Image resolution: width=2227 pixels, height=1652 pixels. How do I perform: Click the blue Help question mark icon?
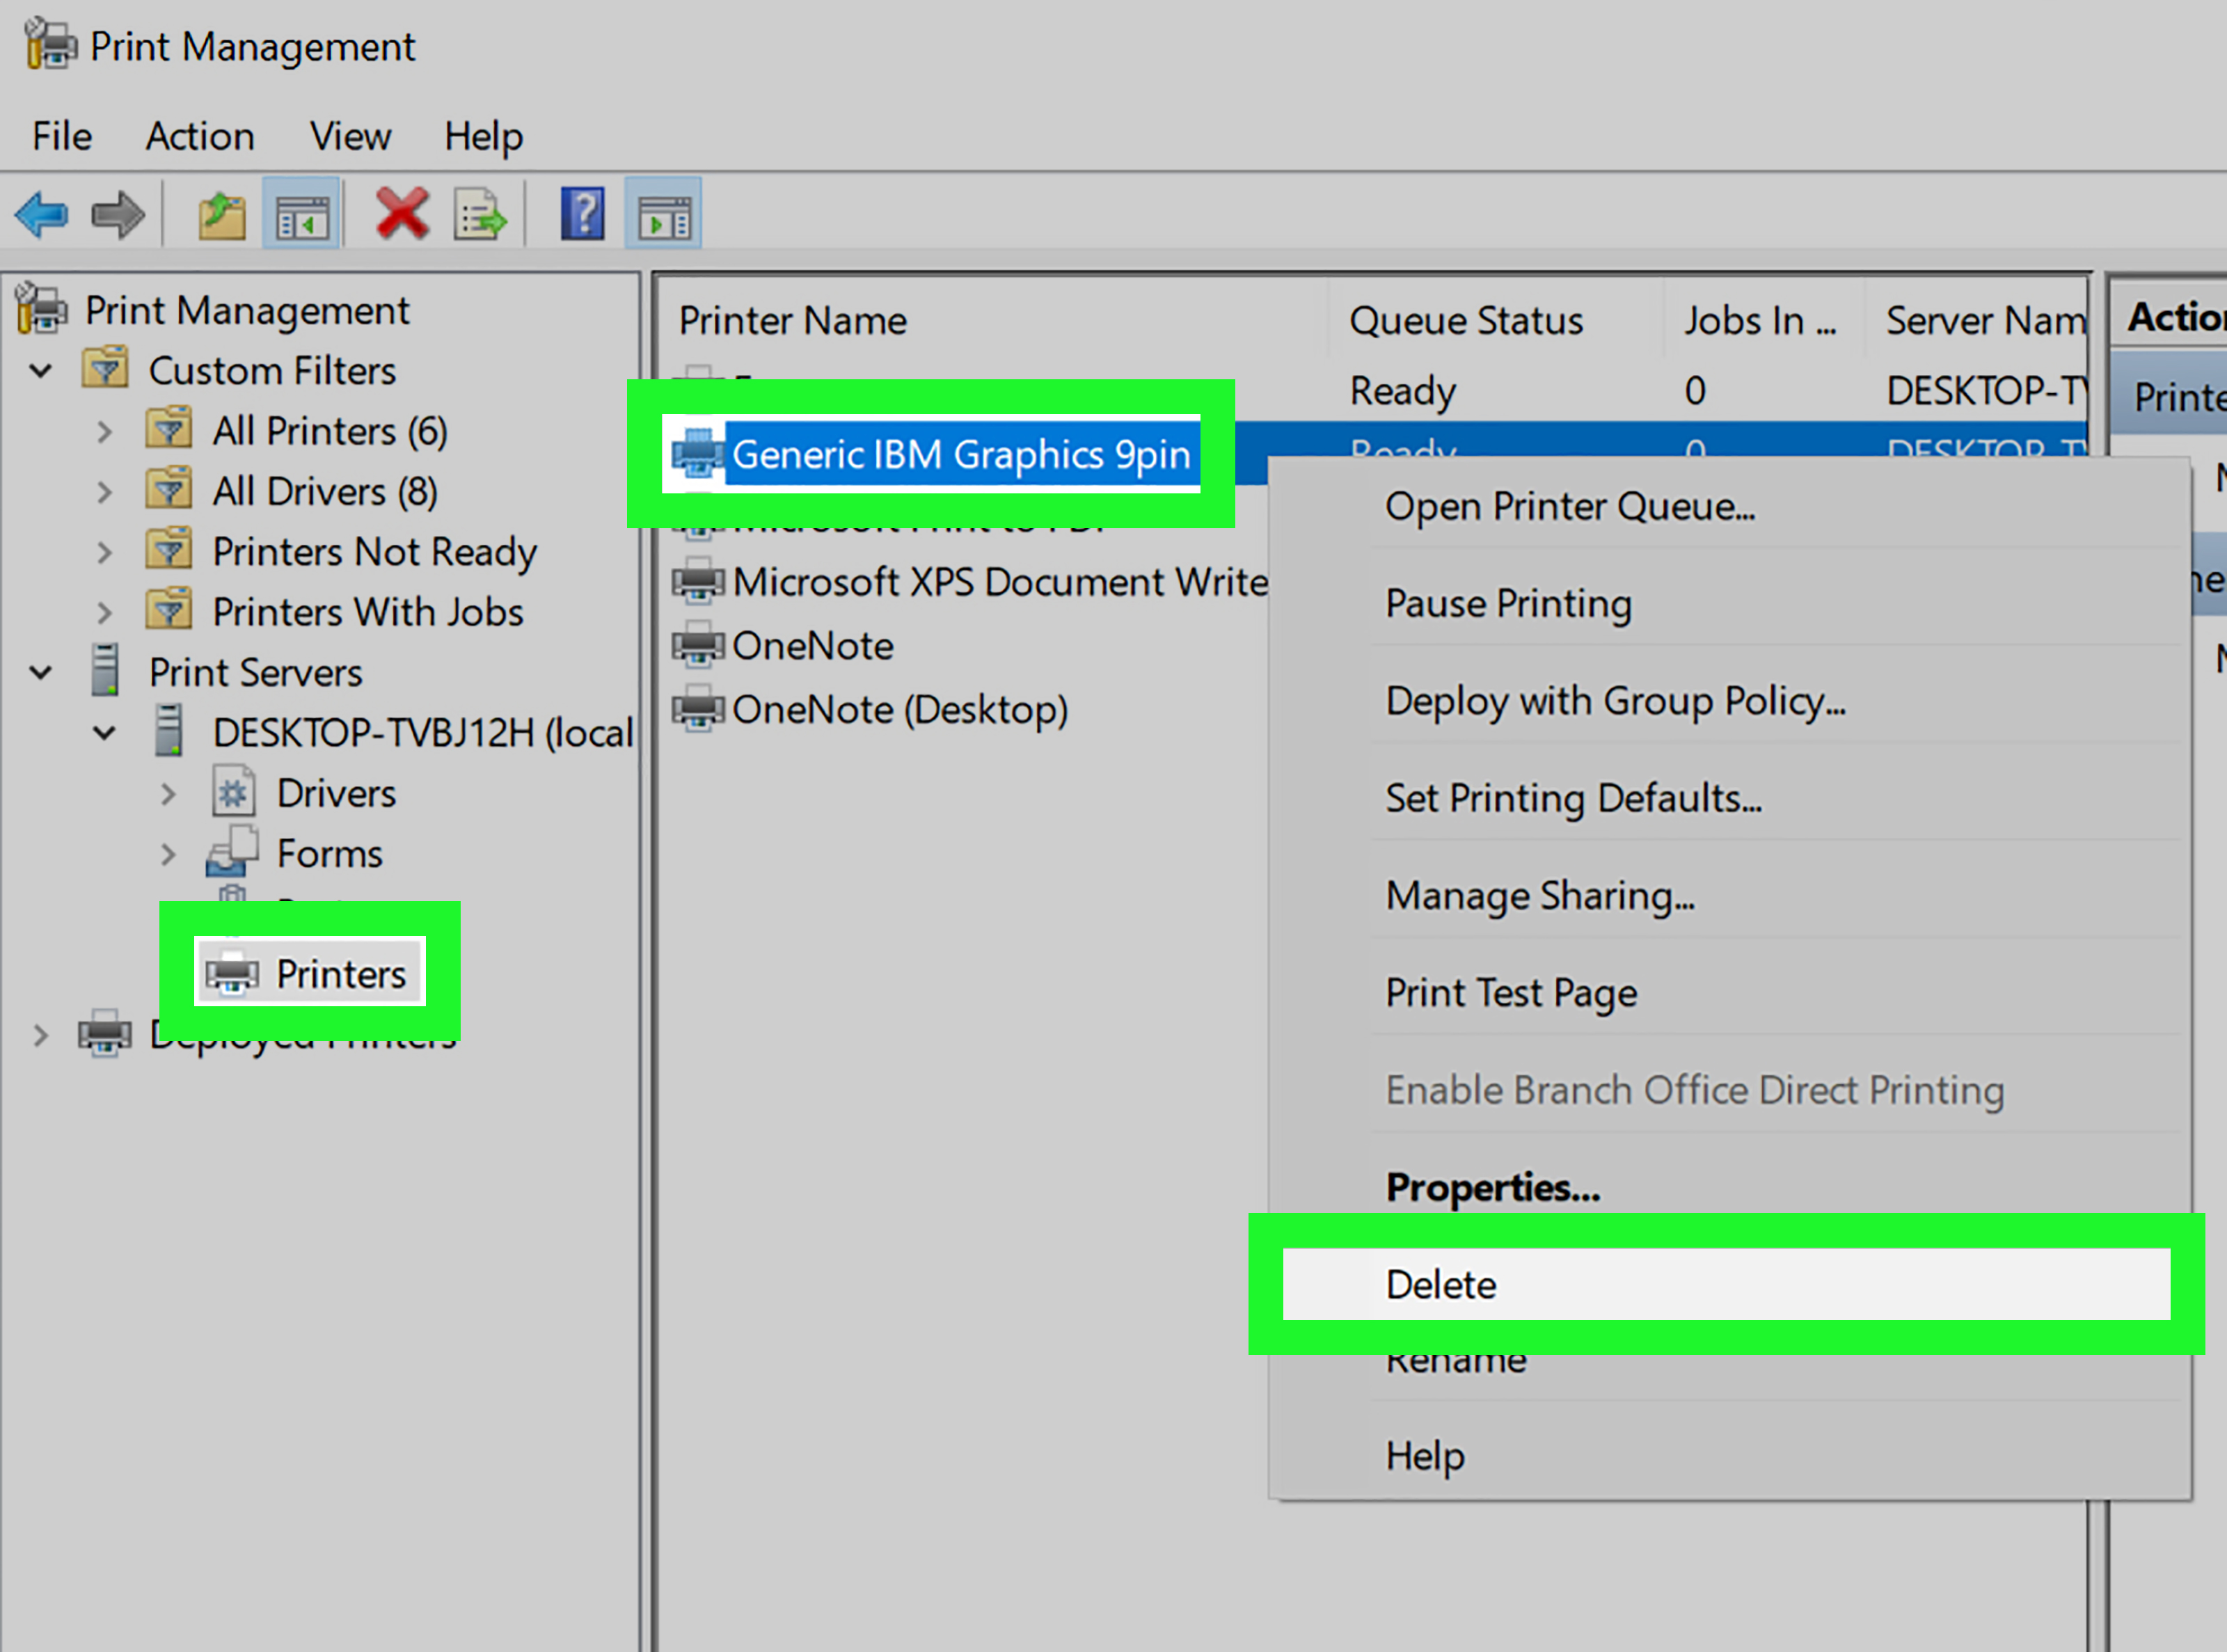[x=583, y=214]
